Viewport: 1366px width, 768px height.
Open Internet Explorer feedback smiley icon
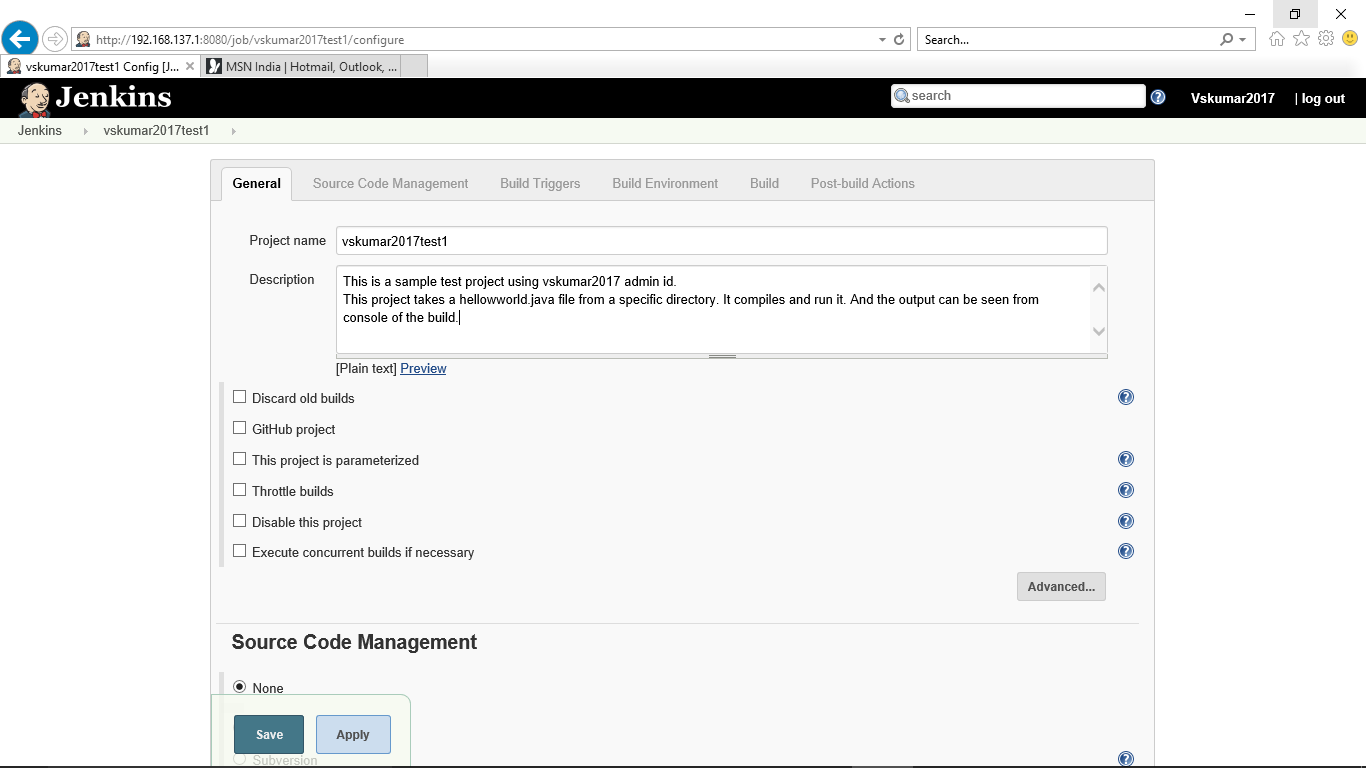1350,38
